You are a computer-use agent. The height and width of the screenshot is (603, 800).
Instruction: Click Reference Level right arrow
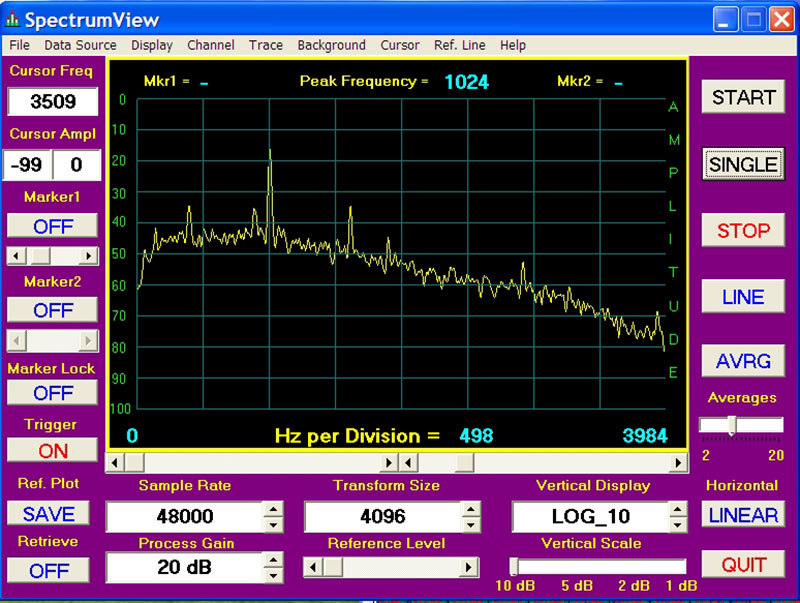(x=468, y=567)
